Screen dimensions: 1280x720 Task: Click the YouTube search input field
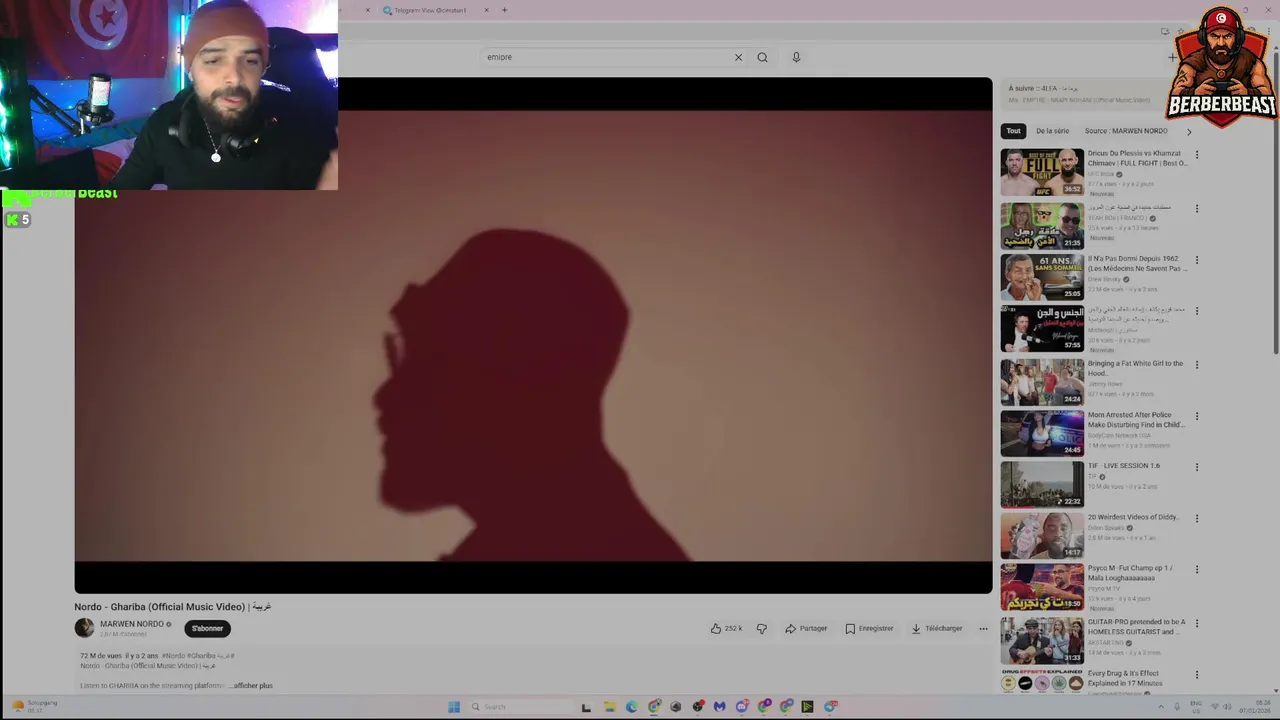point(607,57)
